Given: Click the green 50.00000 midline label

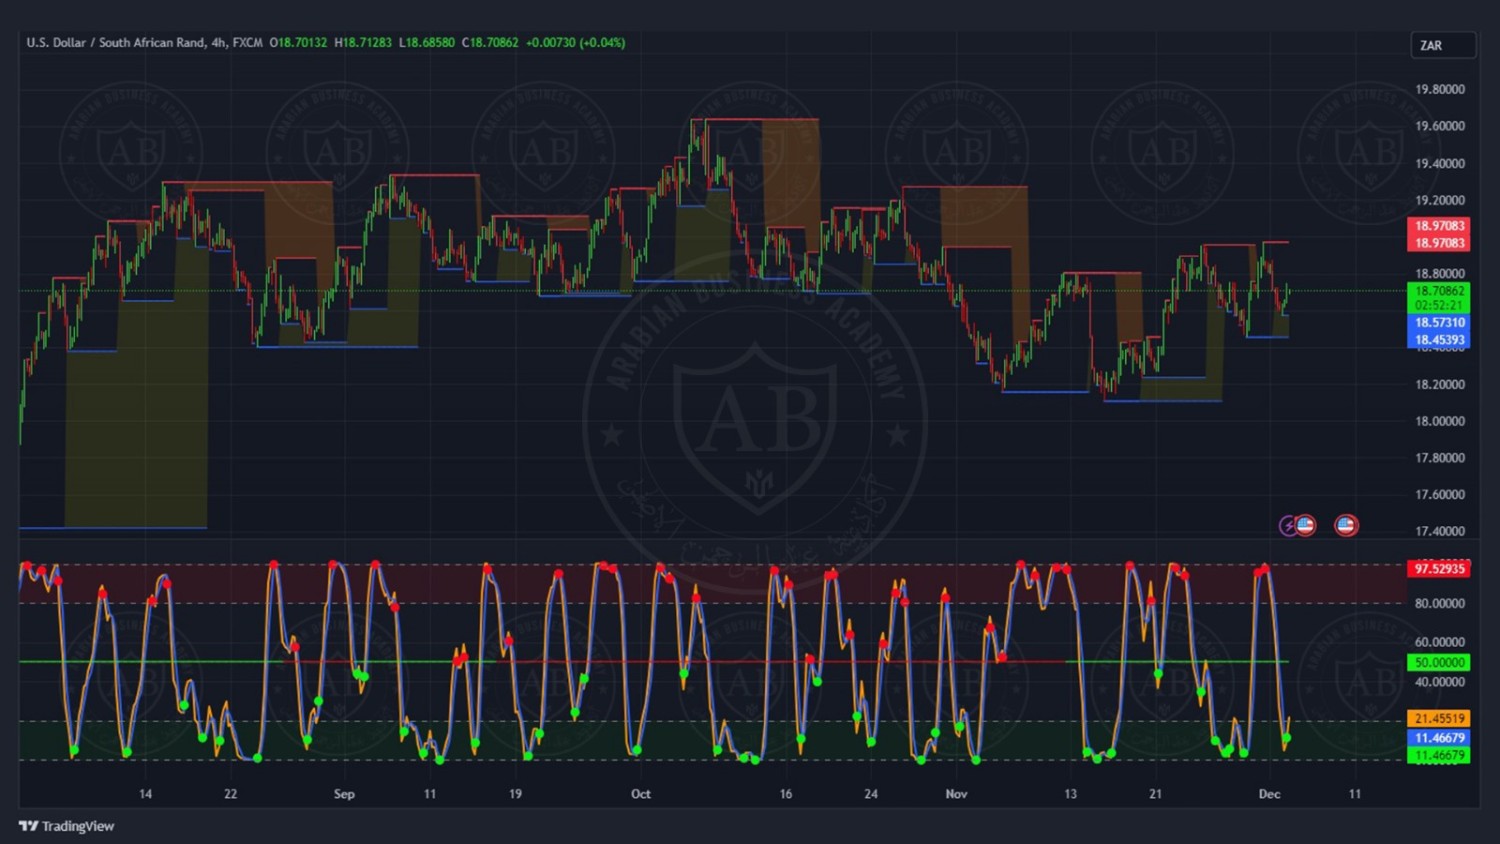Looking at the screenshot, I should pos(1439,663).
